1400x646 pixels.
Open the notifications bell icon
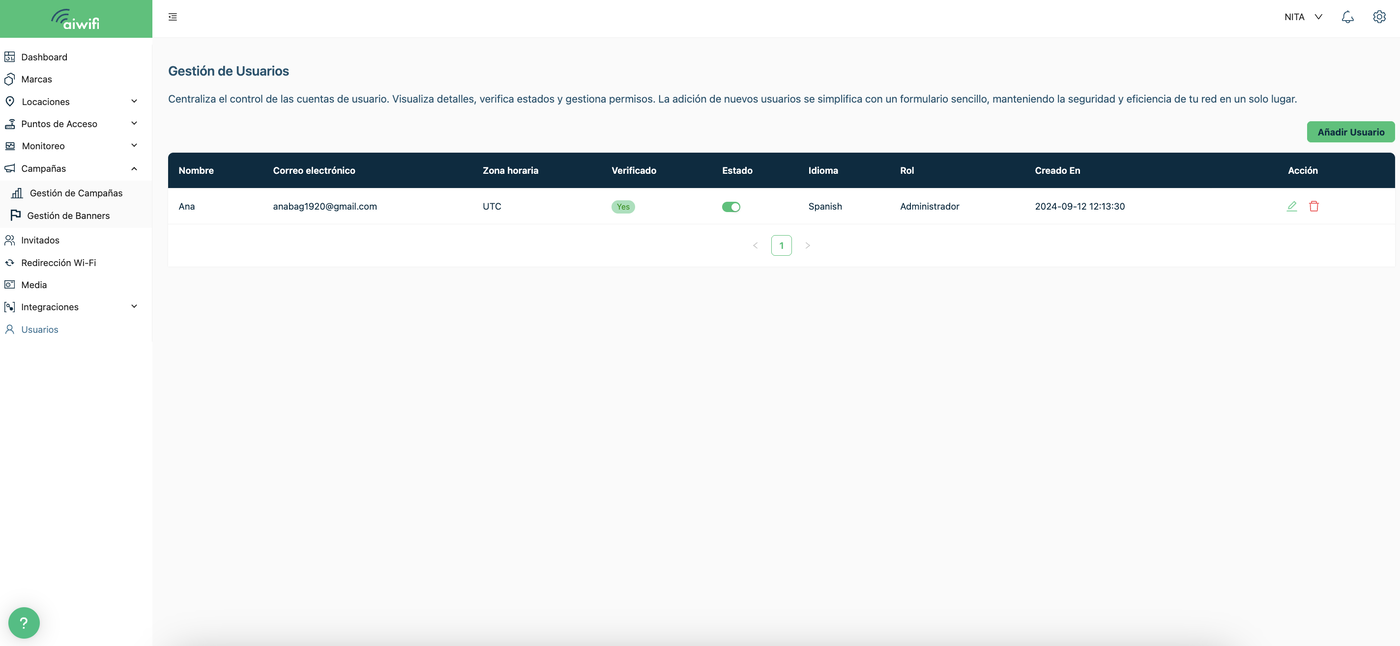1348,17
